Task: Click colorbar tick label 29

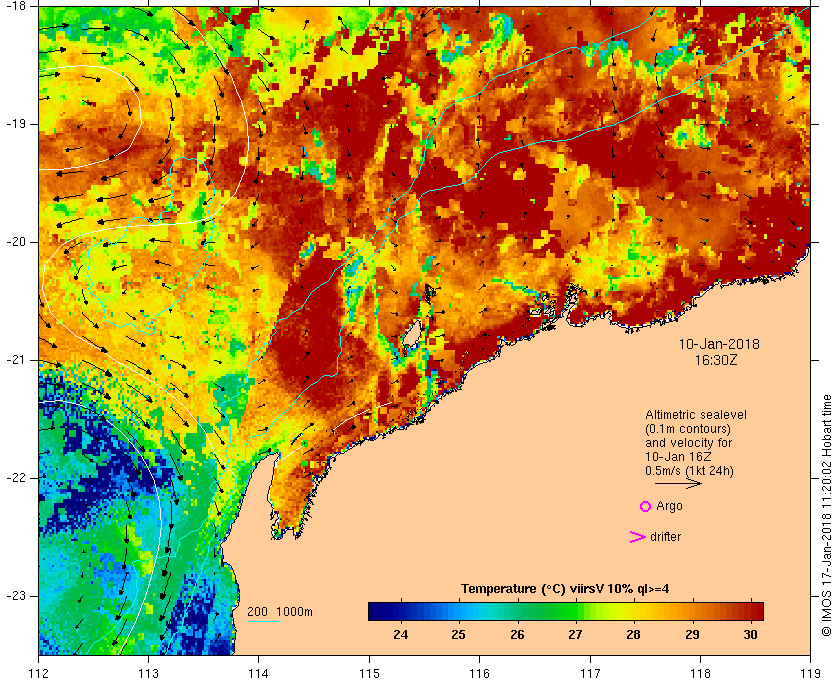Action: point(692,634)
